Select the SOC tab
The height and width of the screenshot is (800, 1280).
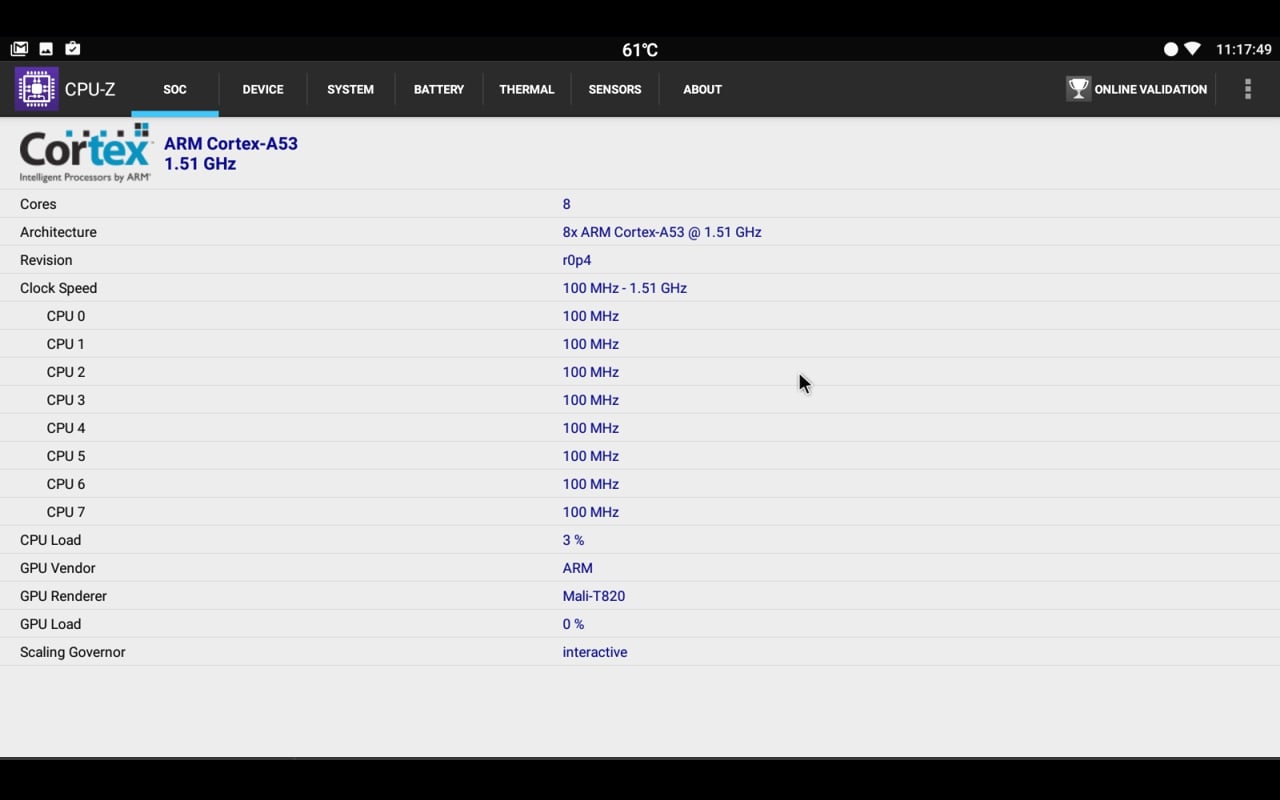(175, 89)
